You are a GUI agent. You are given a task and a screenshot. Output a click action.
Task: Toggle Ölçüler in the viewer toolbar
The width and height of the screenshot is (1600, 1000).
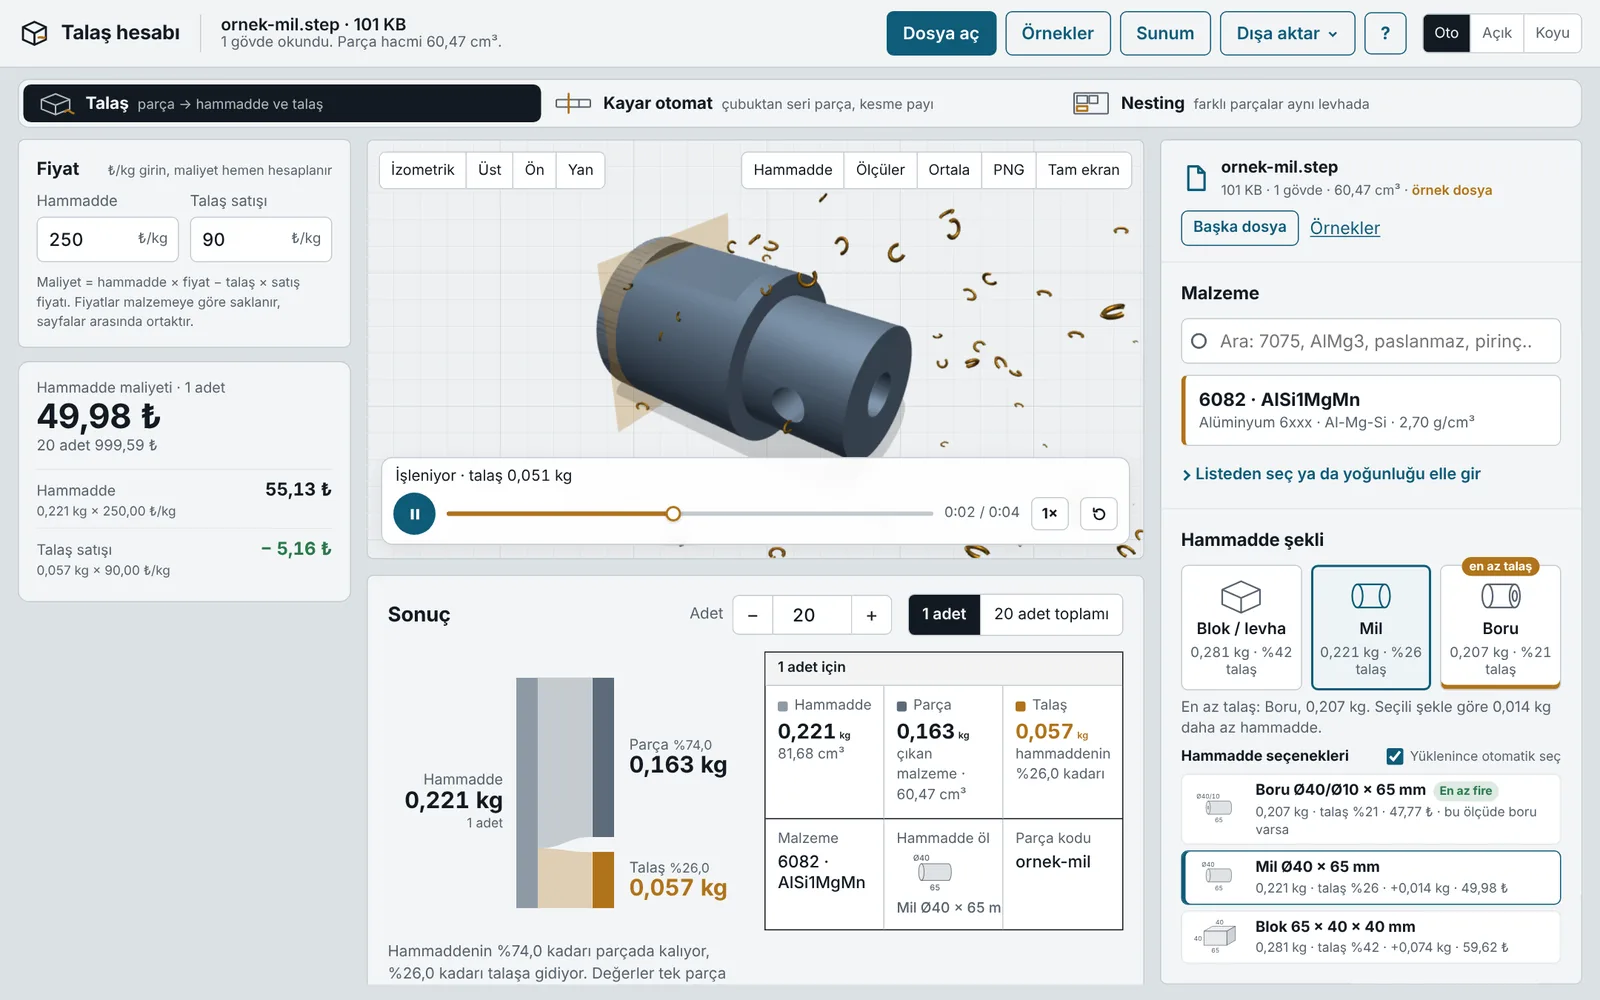(880, 170)
